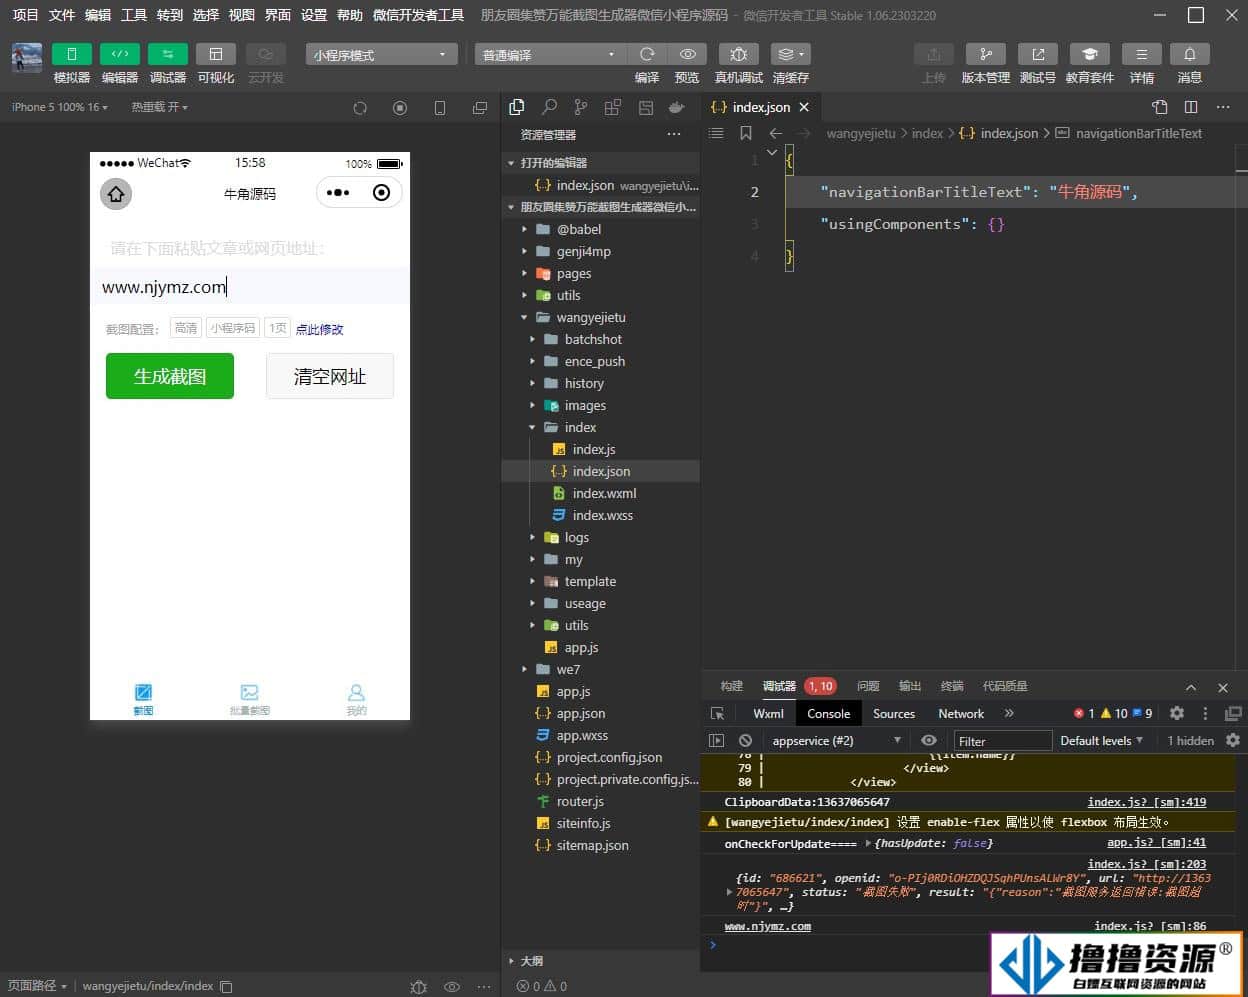Open the mini-program mode dropdown
Image resolution: width=1248 pixels, height=997 pixels.
point(382,55)
